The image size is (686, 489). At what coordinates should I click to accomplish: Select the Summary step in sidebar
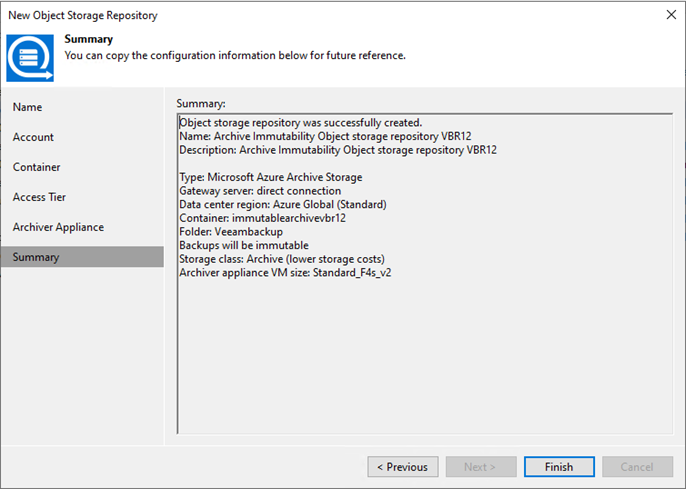(82, 257)
